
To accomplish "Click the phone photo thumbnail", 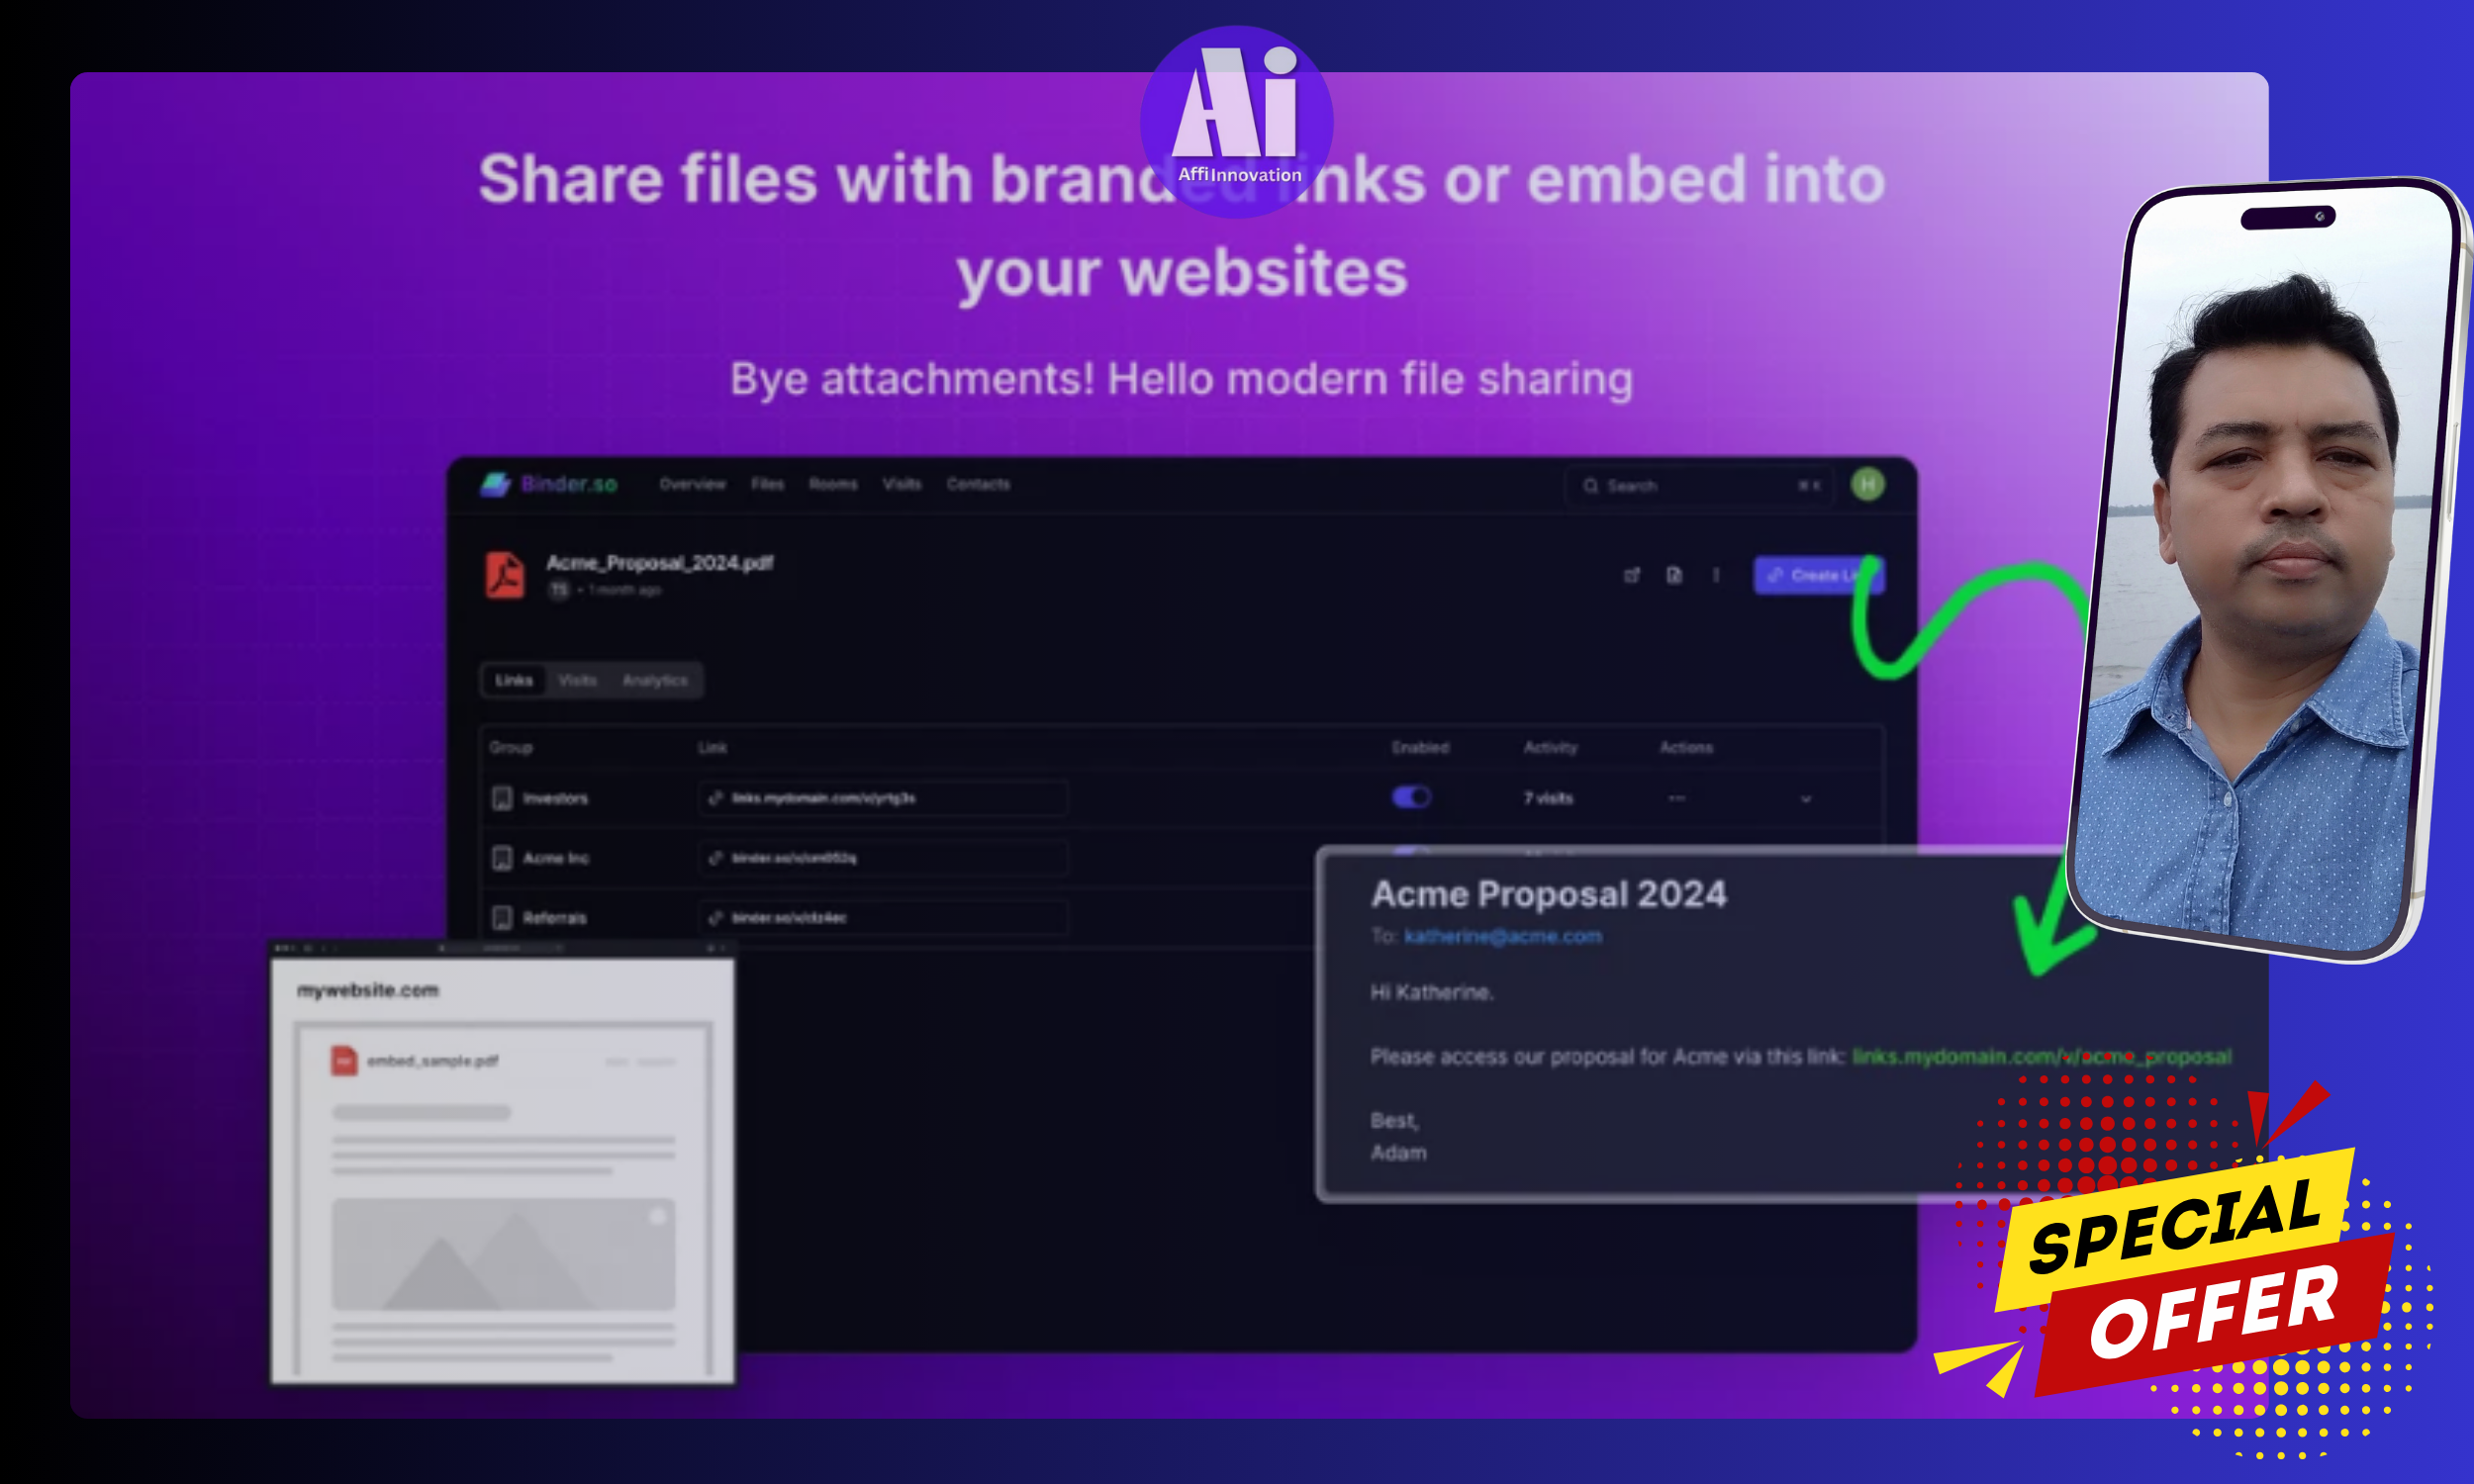I will pos(2265,570).
